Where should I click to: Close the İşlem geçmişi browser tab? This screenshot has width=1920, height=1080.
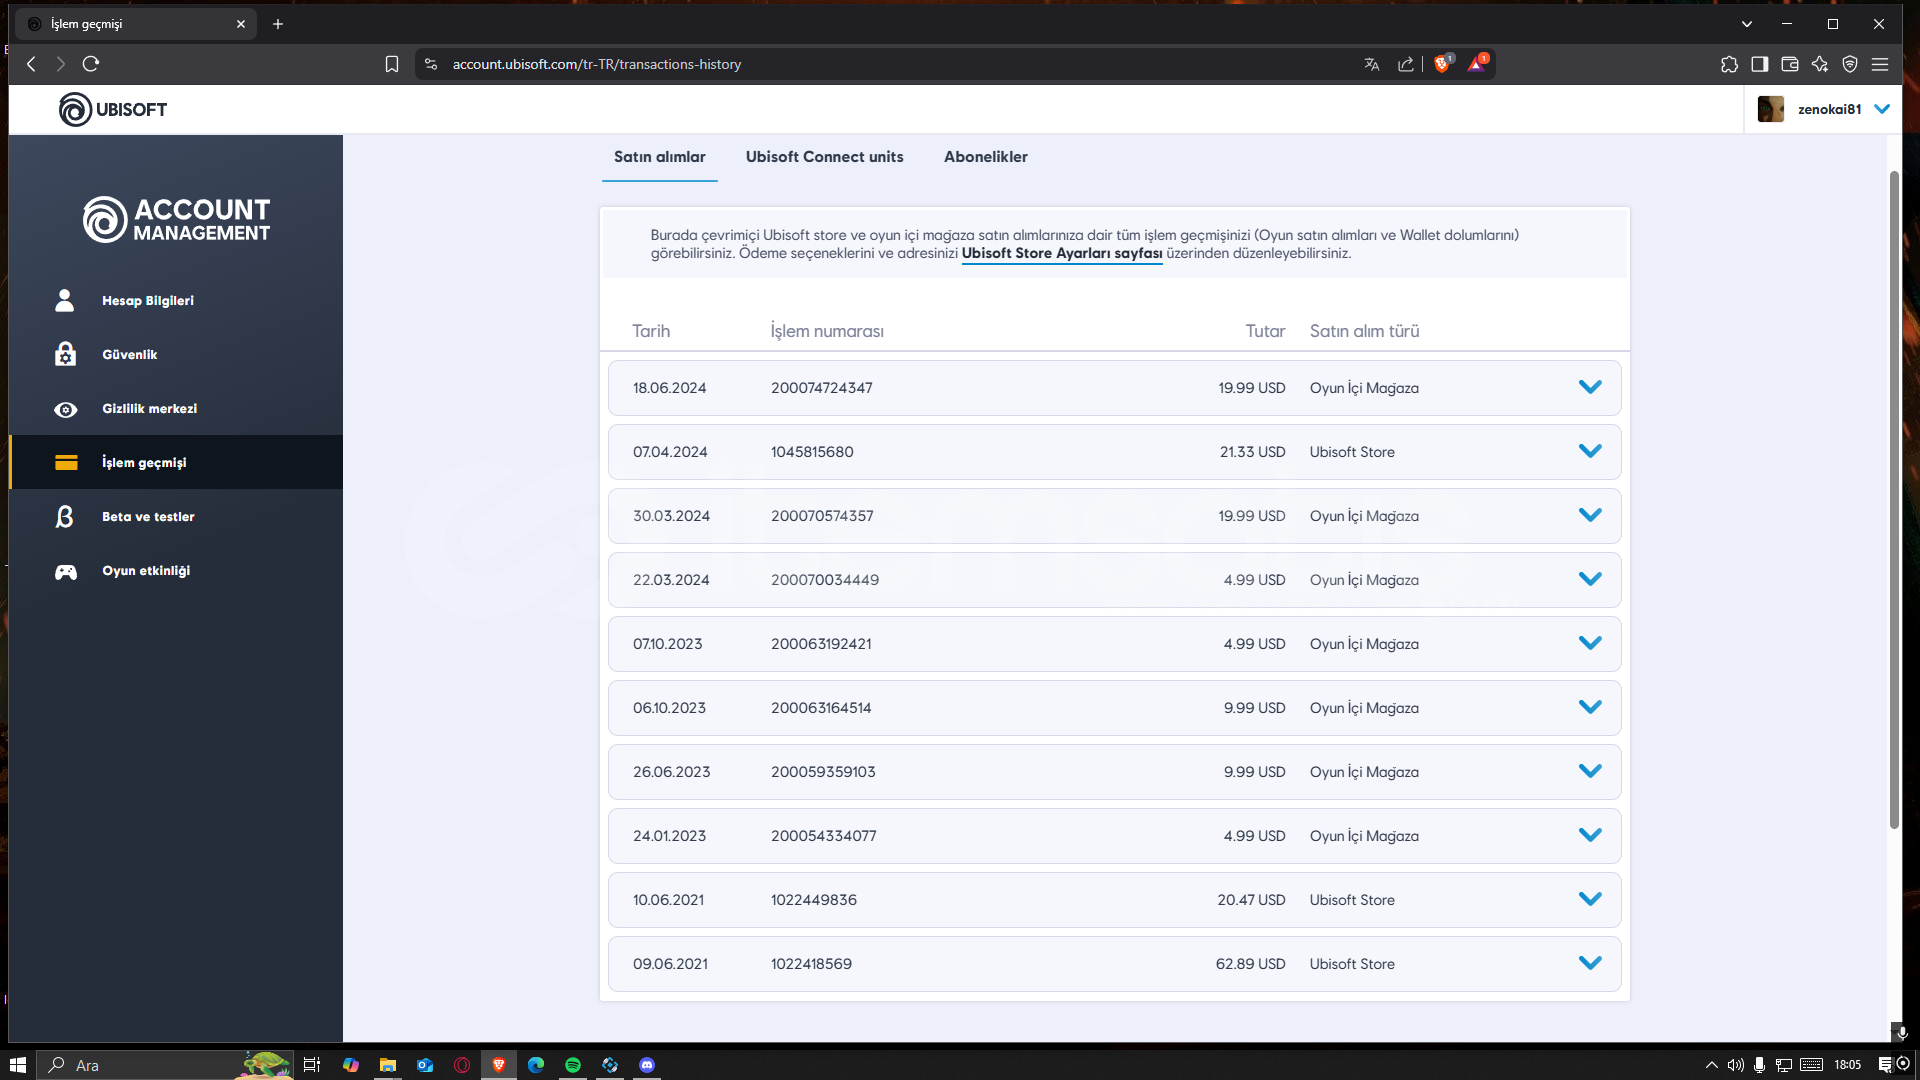coord(241,24)
